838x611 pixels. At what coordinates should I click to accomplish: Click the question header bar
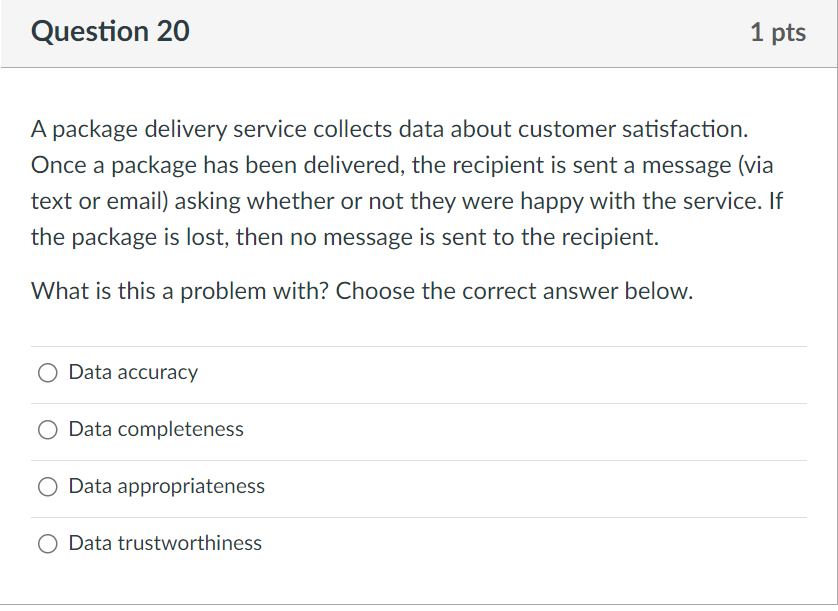[x=419, y=31]
